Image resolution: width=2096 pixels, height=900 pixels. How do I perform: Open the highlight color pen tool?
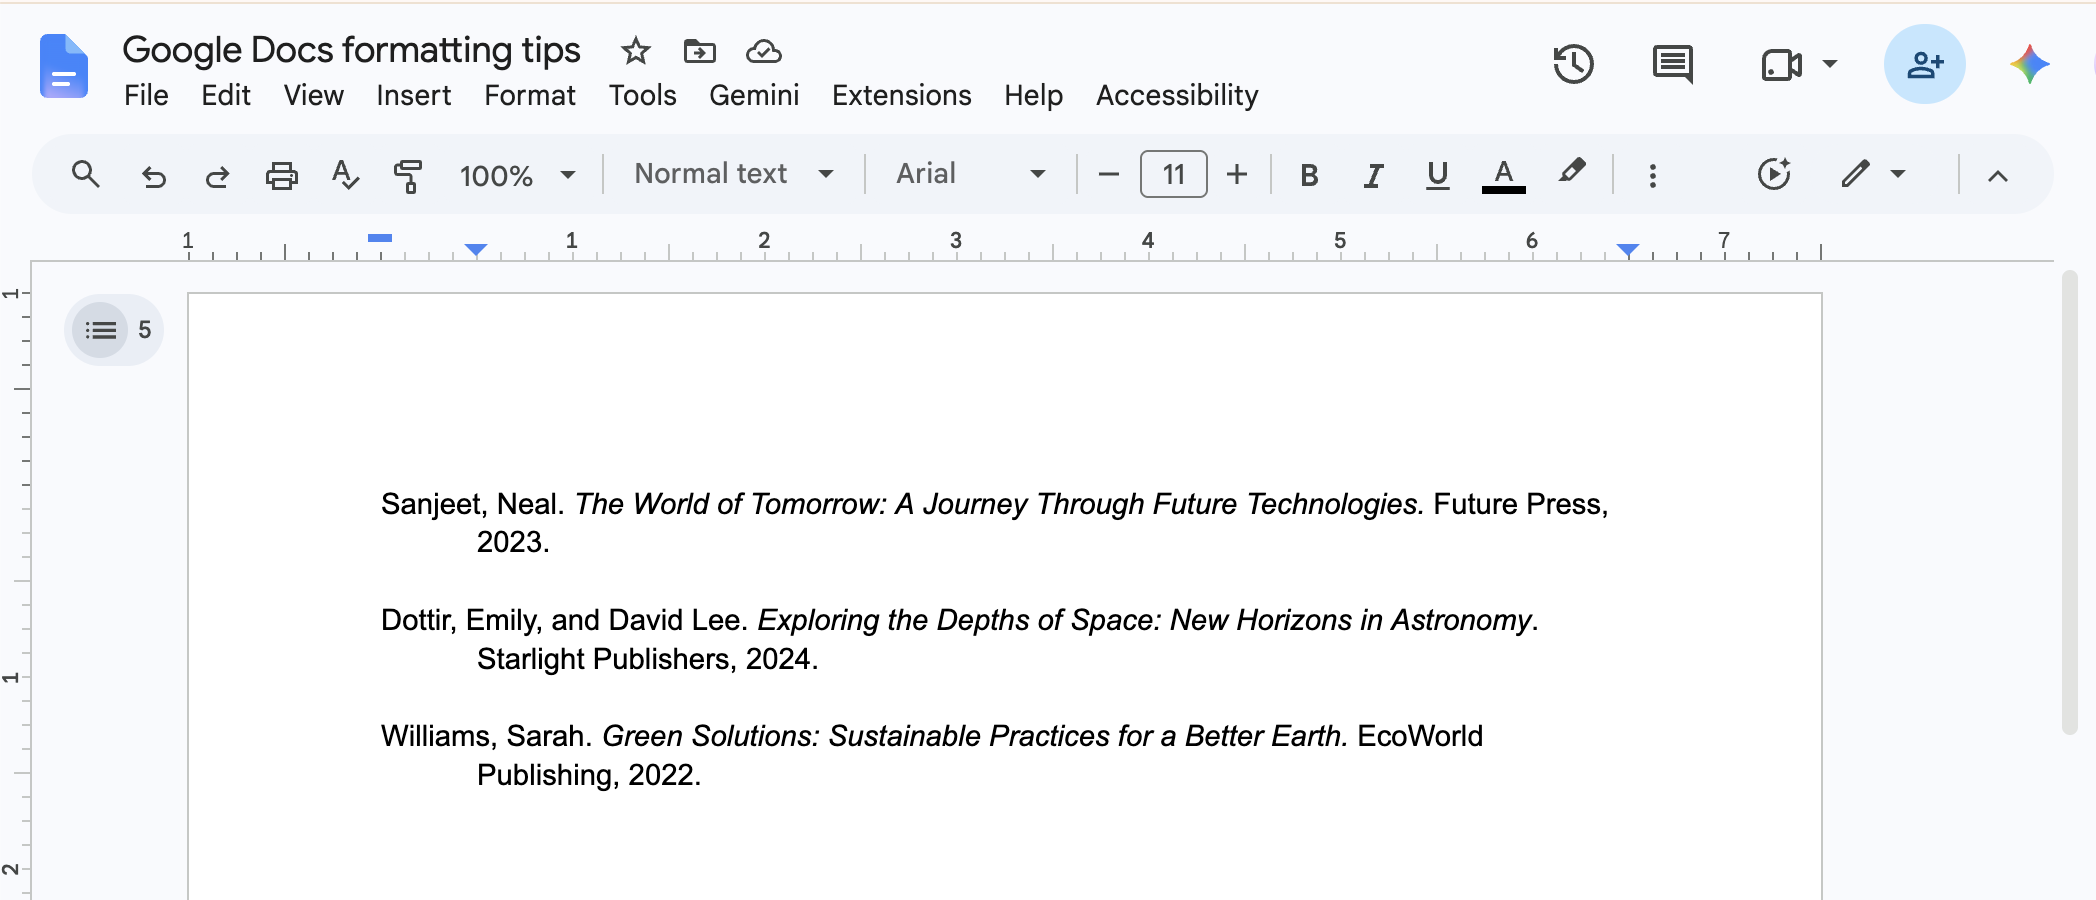(1571, 172)
